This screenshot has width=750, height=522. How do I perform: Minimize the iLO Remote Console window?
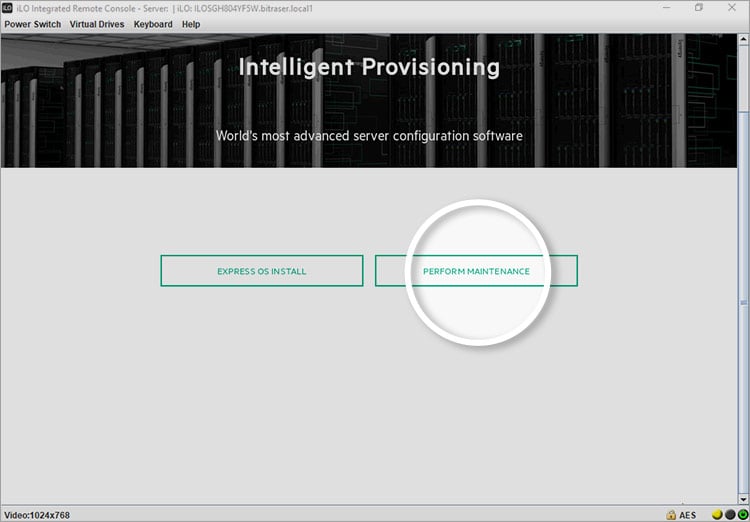(666, 8)
